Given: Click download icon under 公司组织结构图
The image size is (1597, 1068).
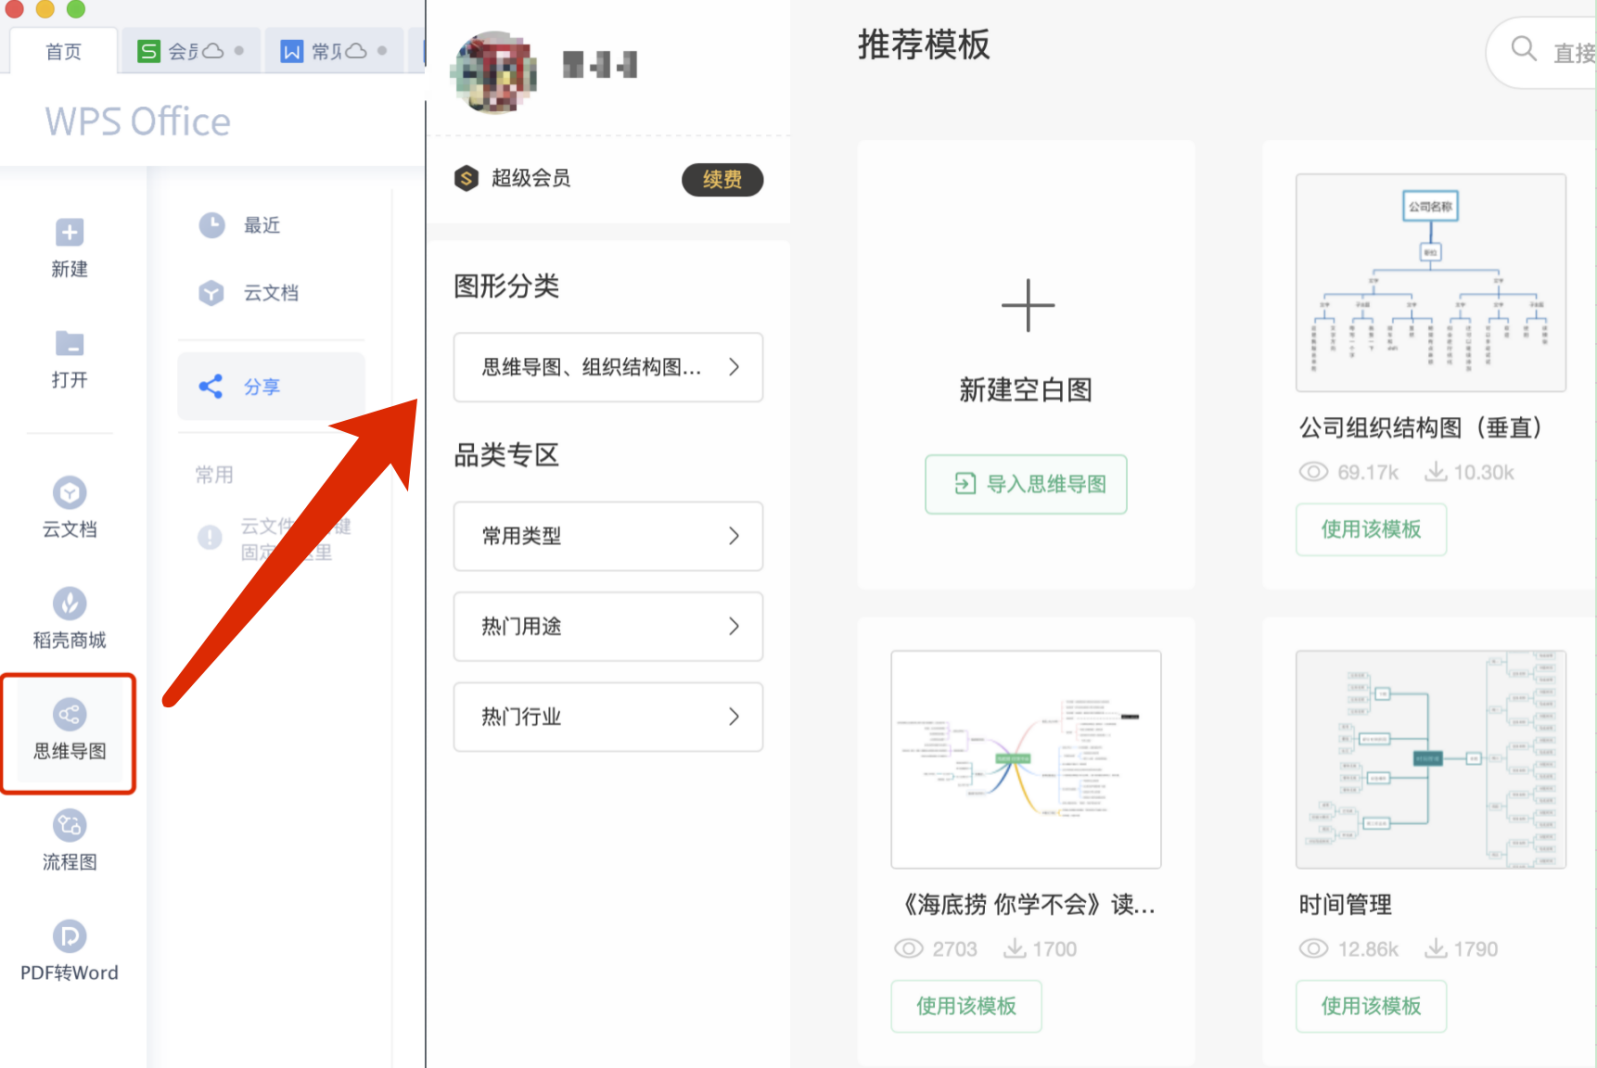Looking at the screenshot, I should coord(1436,471).
